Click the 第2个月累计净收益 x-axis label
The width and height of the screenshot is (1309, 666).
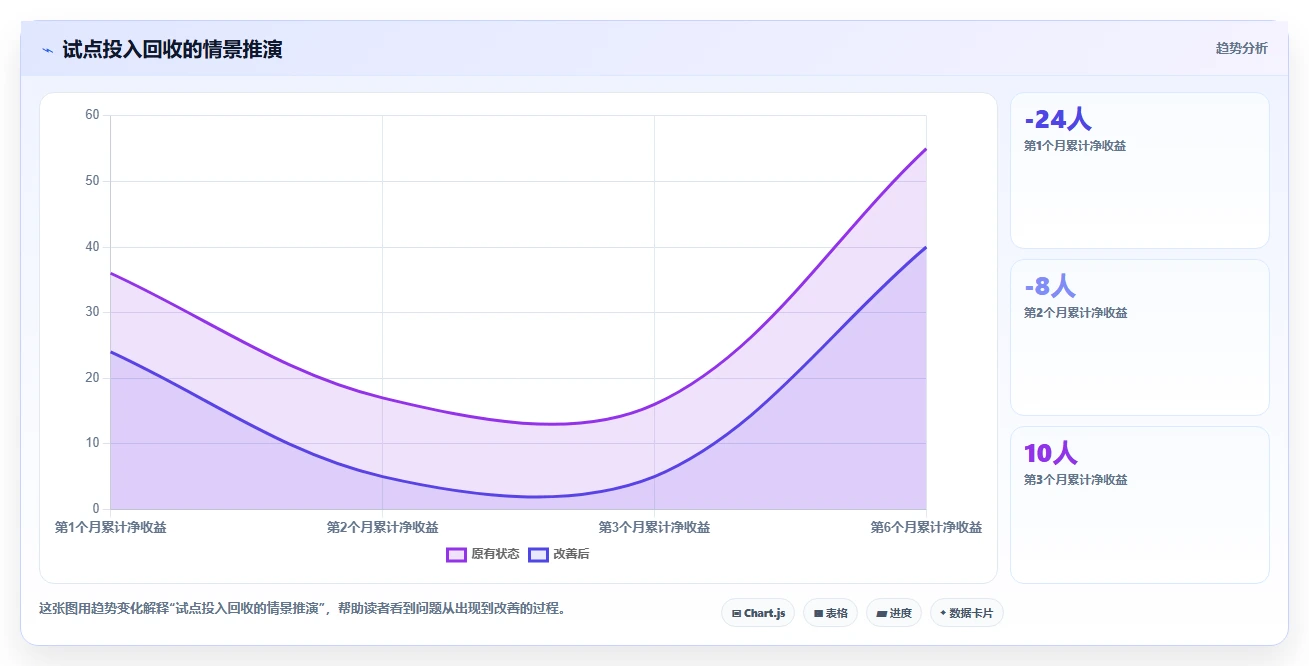pos(383,527)
